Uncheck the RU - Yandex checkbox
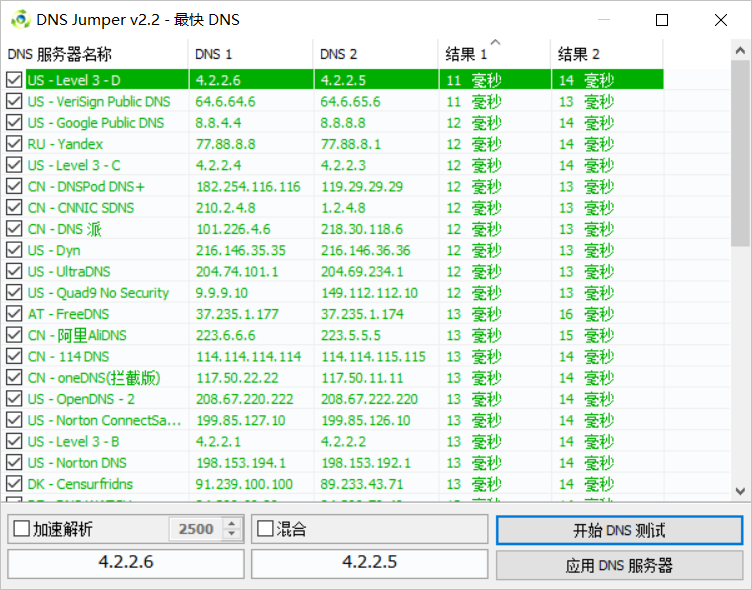This screenshot has width=752, height=590. point(14,143)
